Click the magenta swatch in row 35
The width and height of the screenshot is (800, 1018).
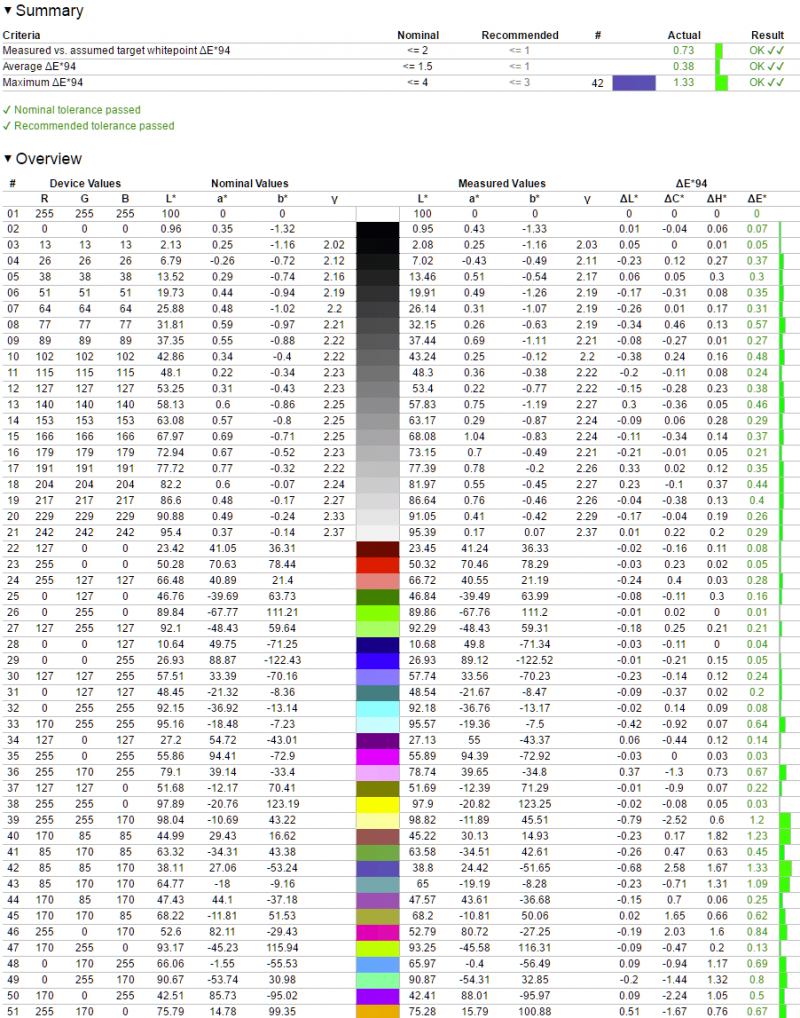[378, 756]
